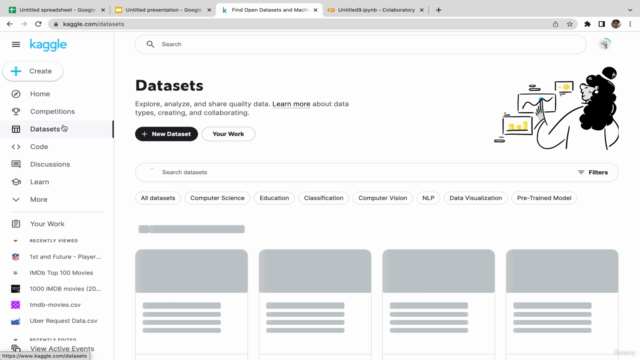640x360 pixels.
Task: Click the site lock icon in address bar
Action: (56, 24)
